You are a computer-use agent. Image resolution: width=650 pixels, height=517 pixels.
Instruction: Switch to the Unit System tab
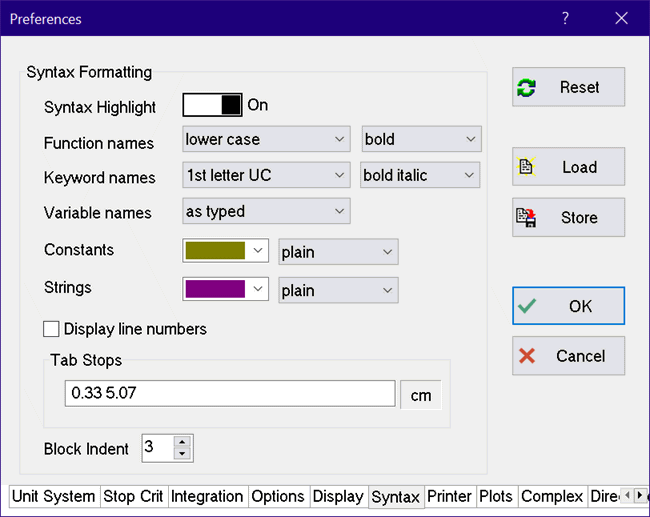[55, 496]
